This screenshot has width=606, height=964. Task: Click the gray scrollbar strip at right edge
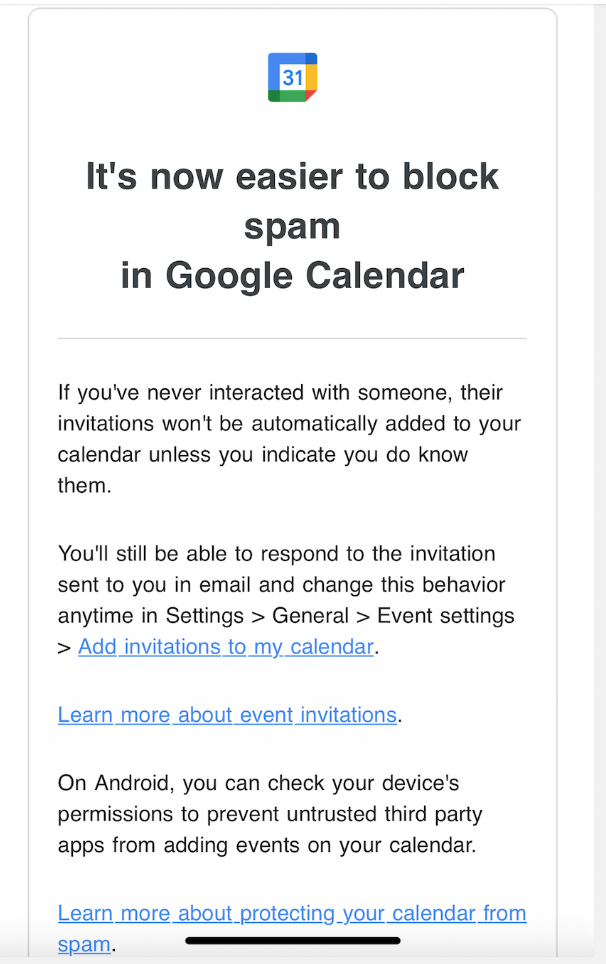(599, 480)
